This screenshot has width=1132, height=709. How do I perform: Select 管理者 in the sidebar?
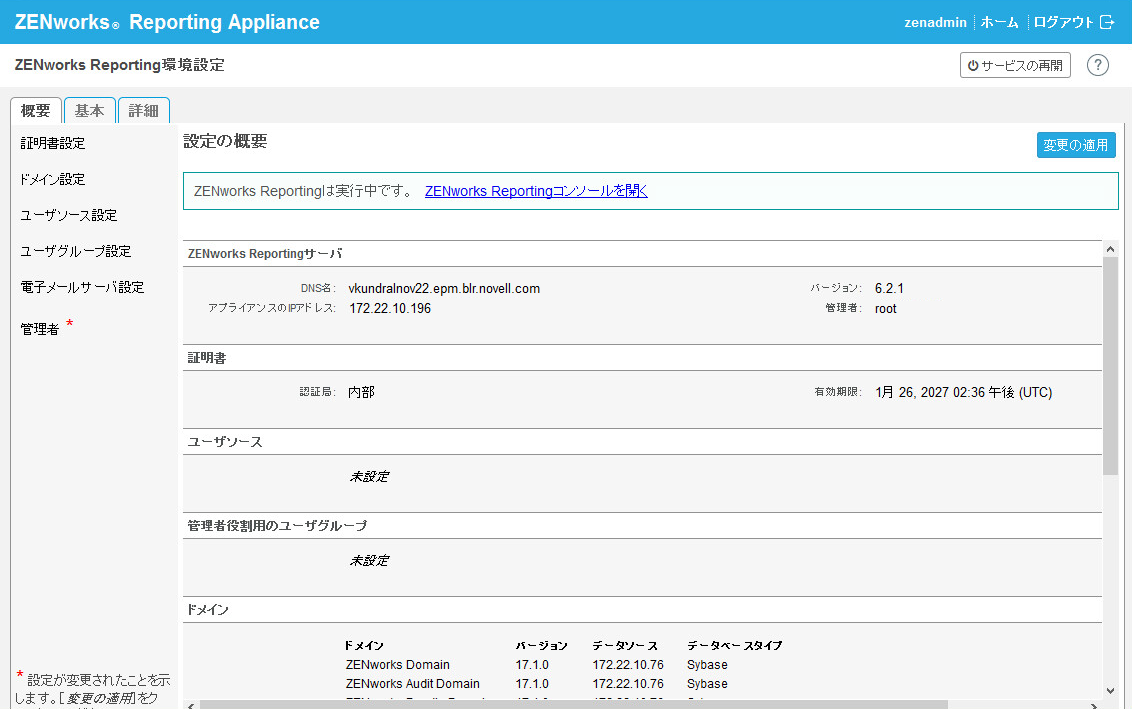(40, 329)
